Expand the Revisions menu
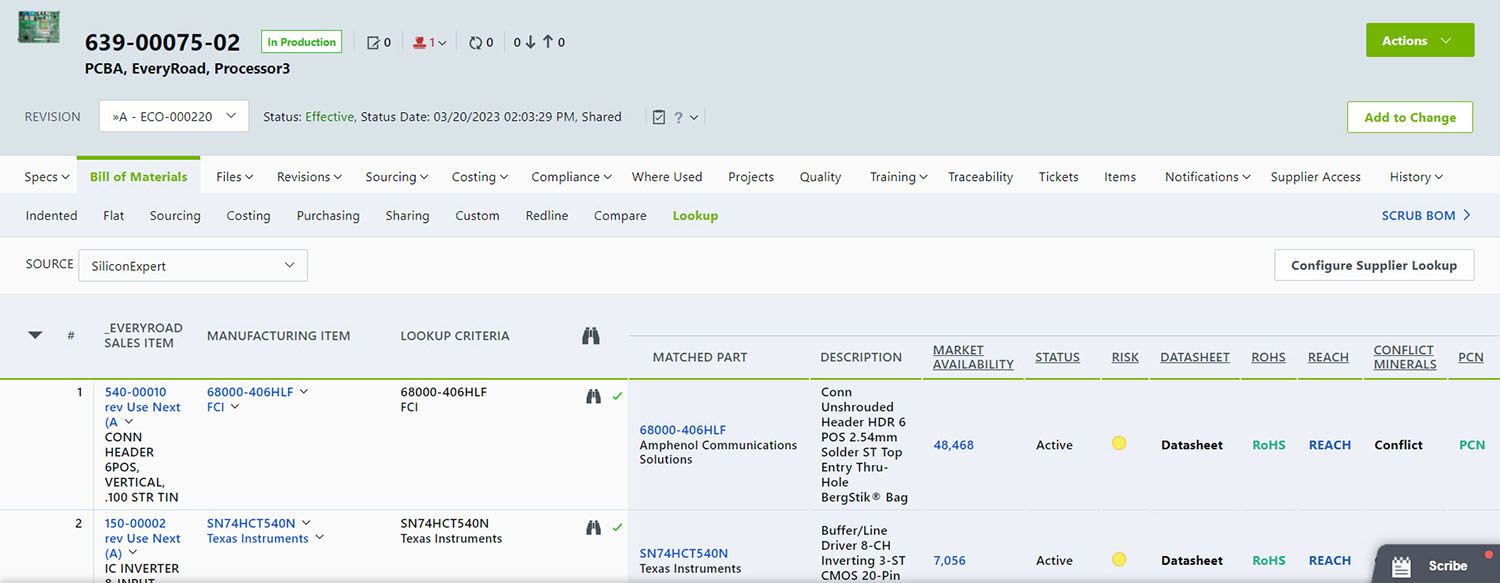The image size is (1500, 583). click(309, 177)
